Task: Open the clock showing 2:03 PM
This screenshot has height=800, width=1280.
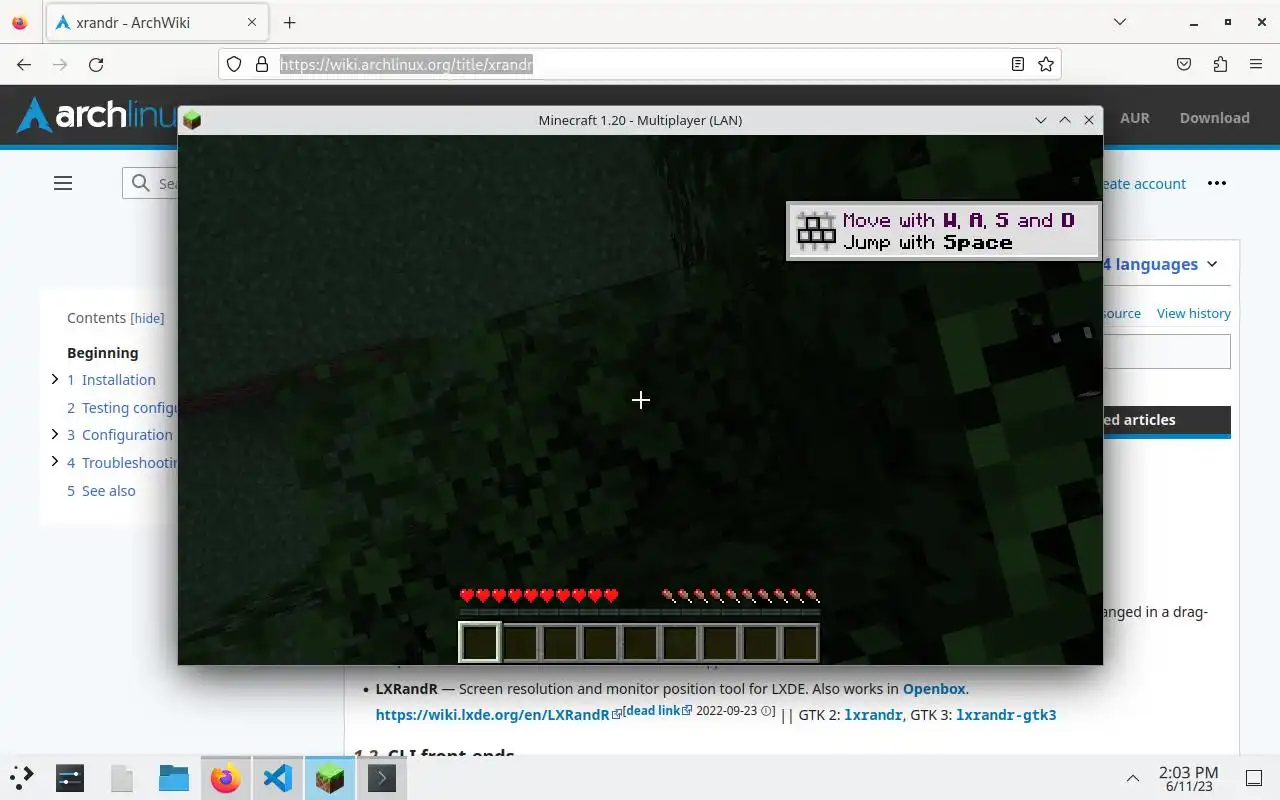Action: tap(1189, 779)
